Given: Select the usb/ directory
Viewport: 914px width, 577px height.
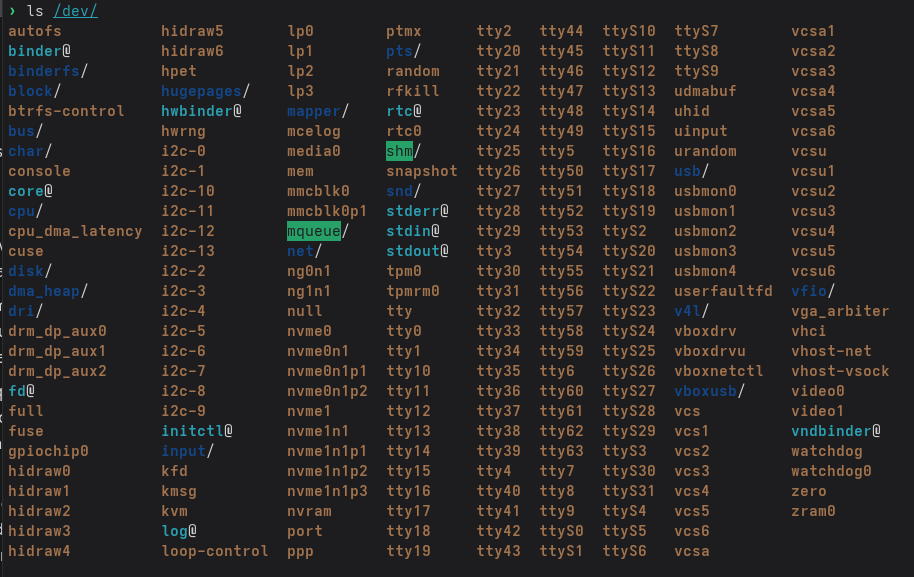Looking at the screenshot, I should pyautogui.click(x=692, y=171).
